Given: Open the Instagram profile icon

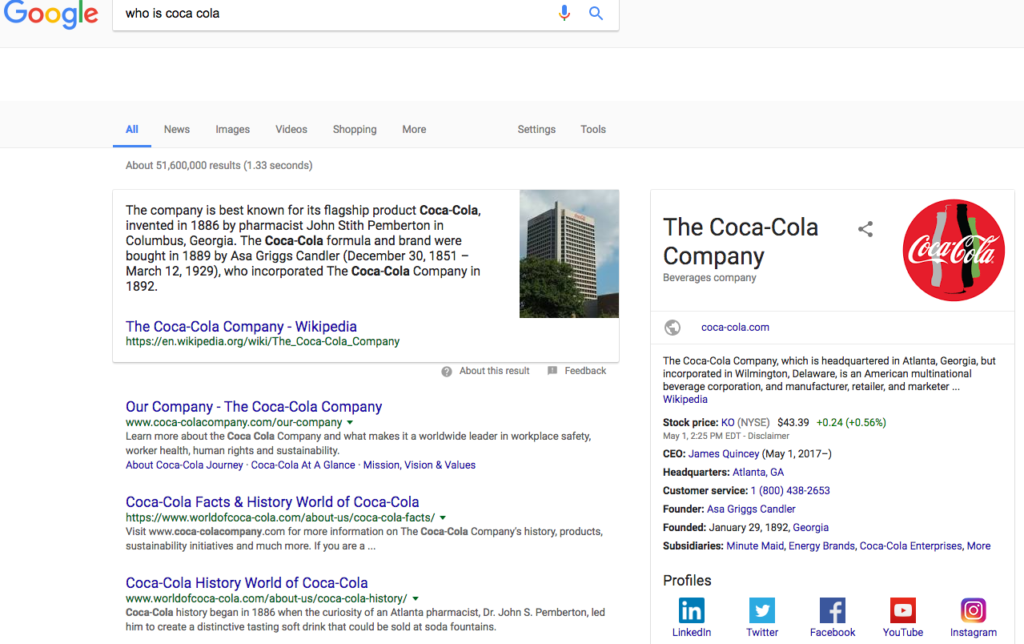Looking at the screenshot, I should click(973, 611).
